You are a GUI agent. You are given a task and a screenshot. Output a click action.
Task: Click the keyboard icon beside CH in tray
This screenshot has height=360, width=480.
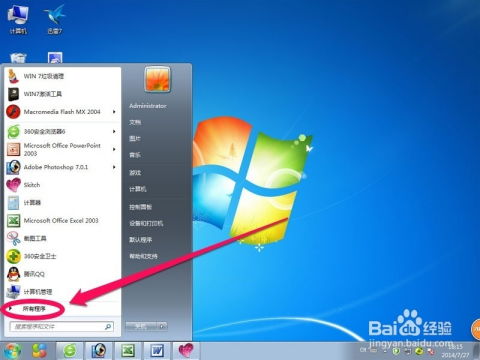pyautogui.click(x=373, y=350)
